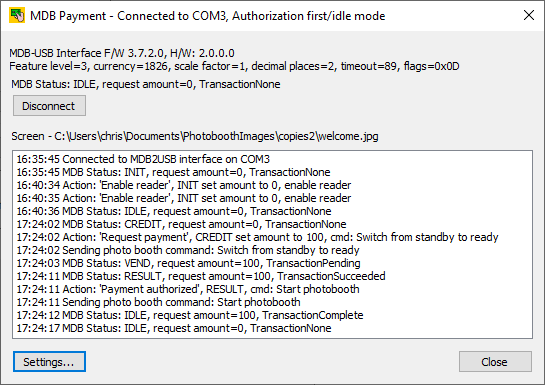The width and height of the screenshot is (545, 385).
Task: Select the 'Connected to MDB2USB interface on COM3' log line
Action: point(143,159)
